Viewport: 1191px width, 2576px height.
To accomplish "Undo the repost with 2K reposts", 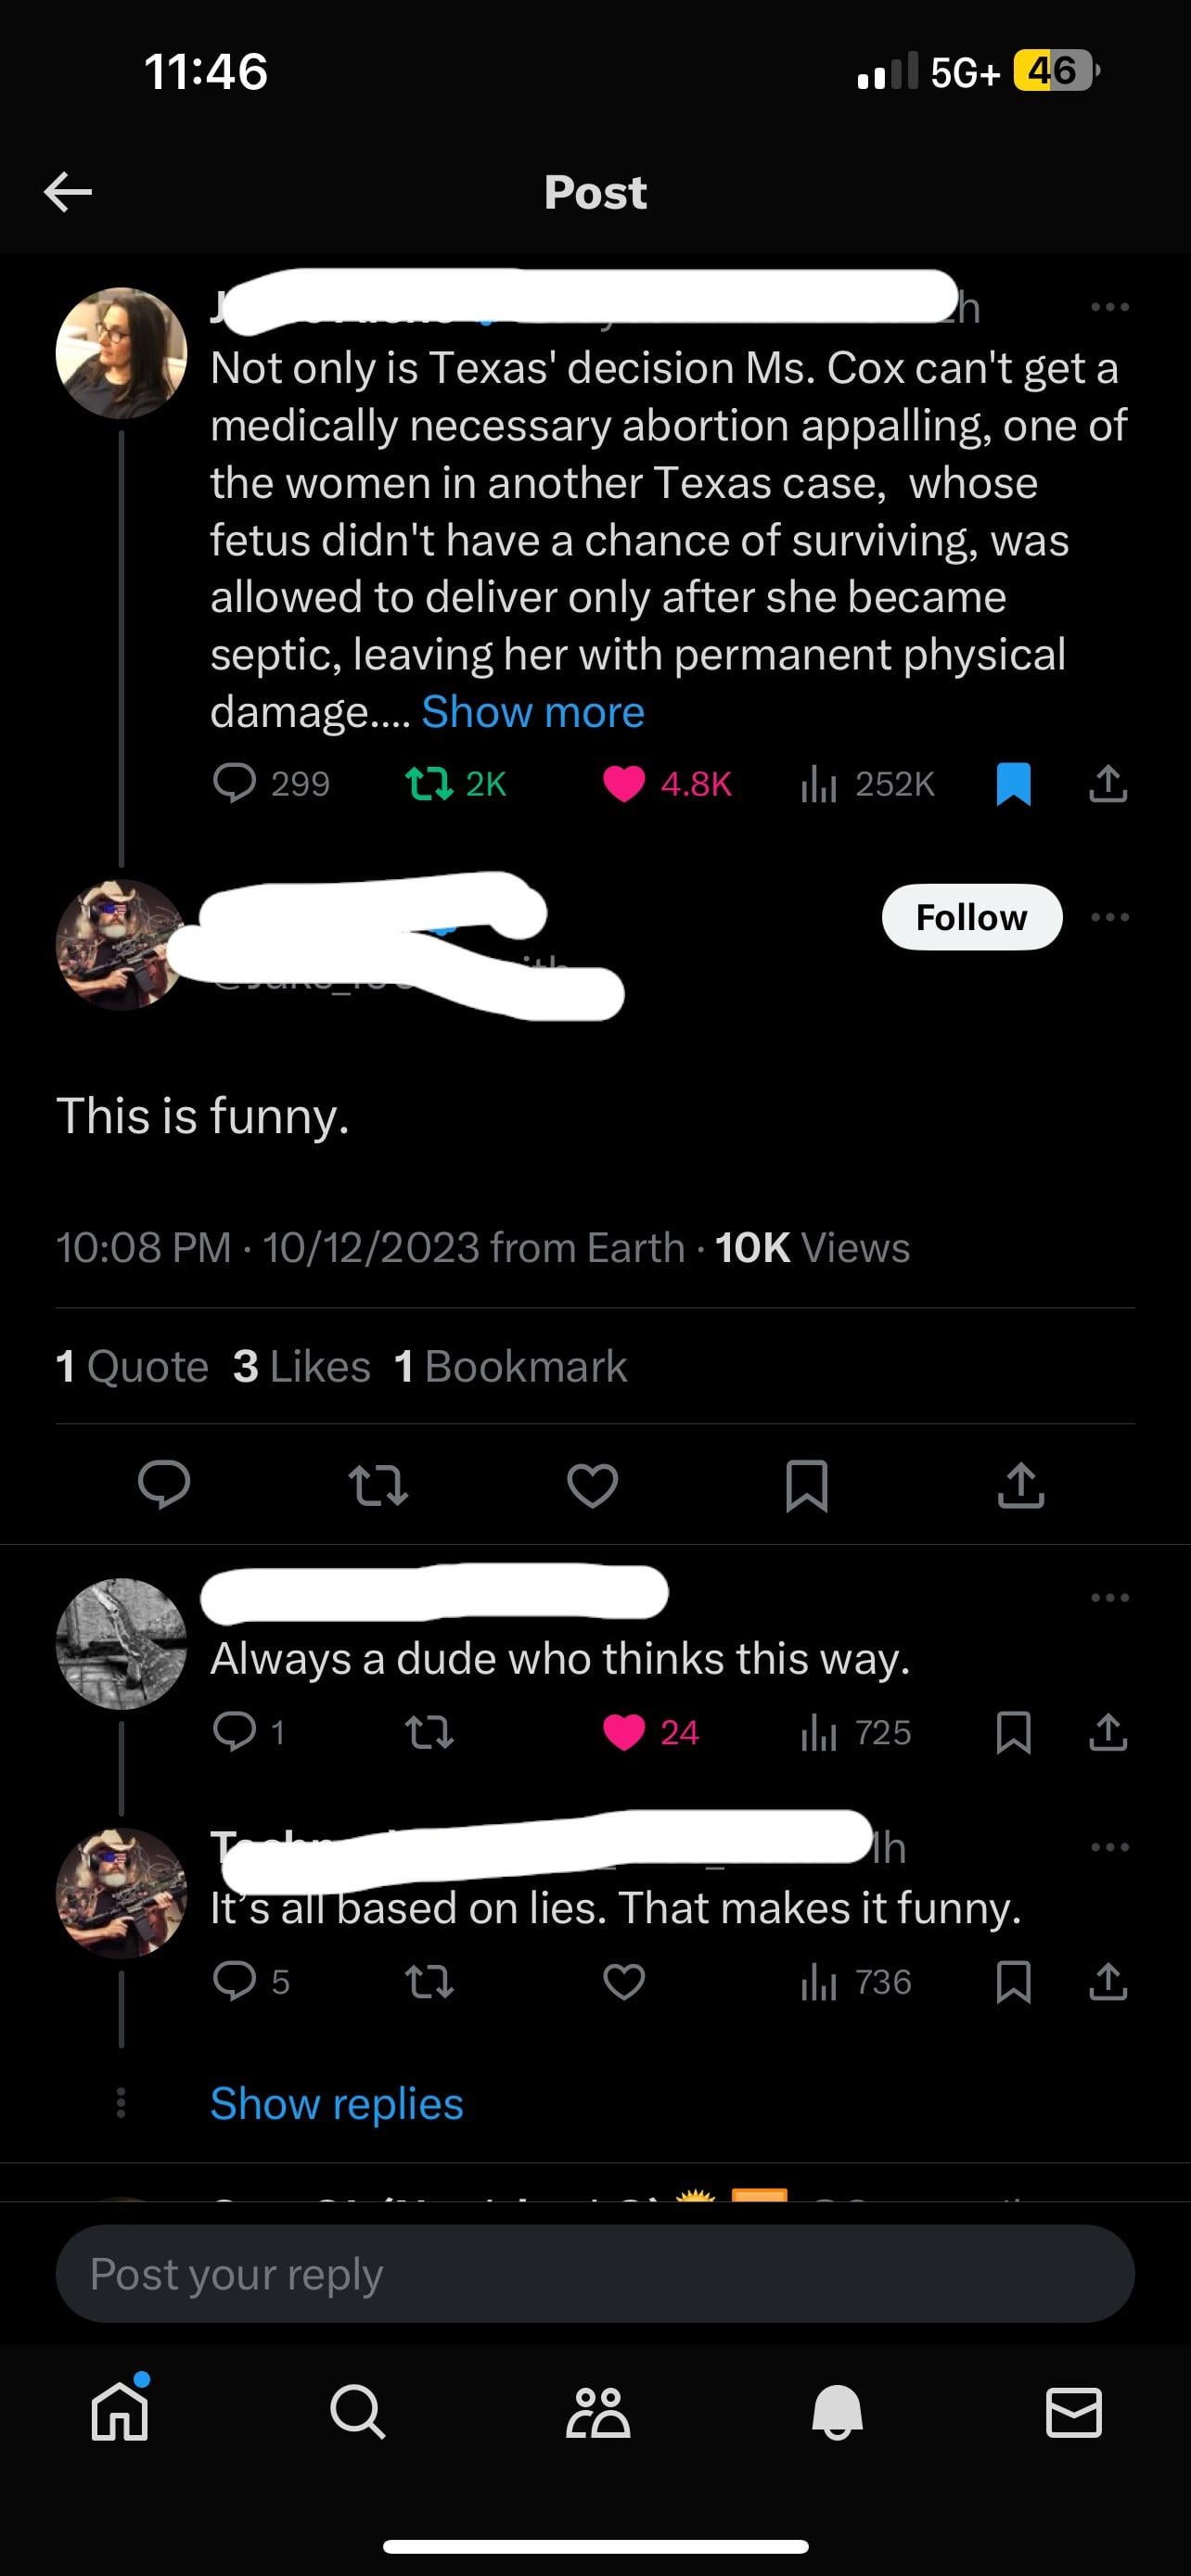I will pos(429,784).
